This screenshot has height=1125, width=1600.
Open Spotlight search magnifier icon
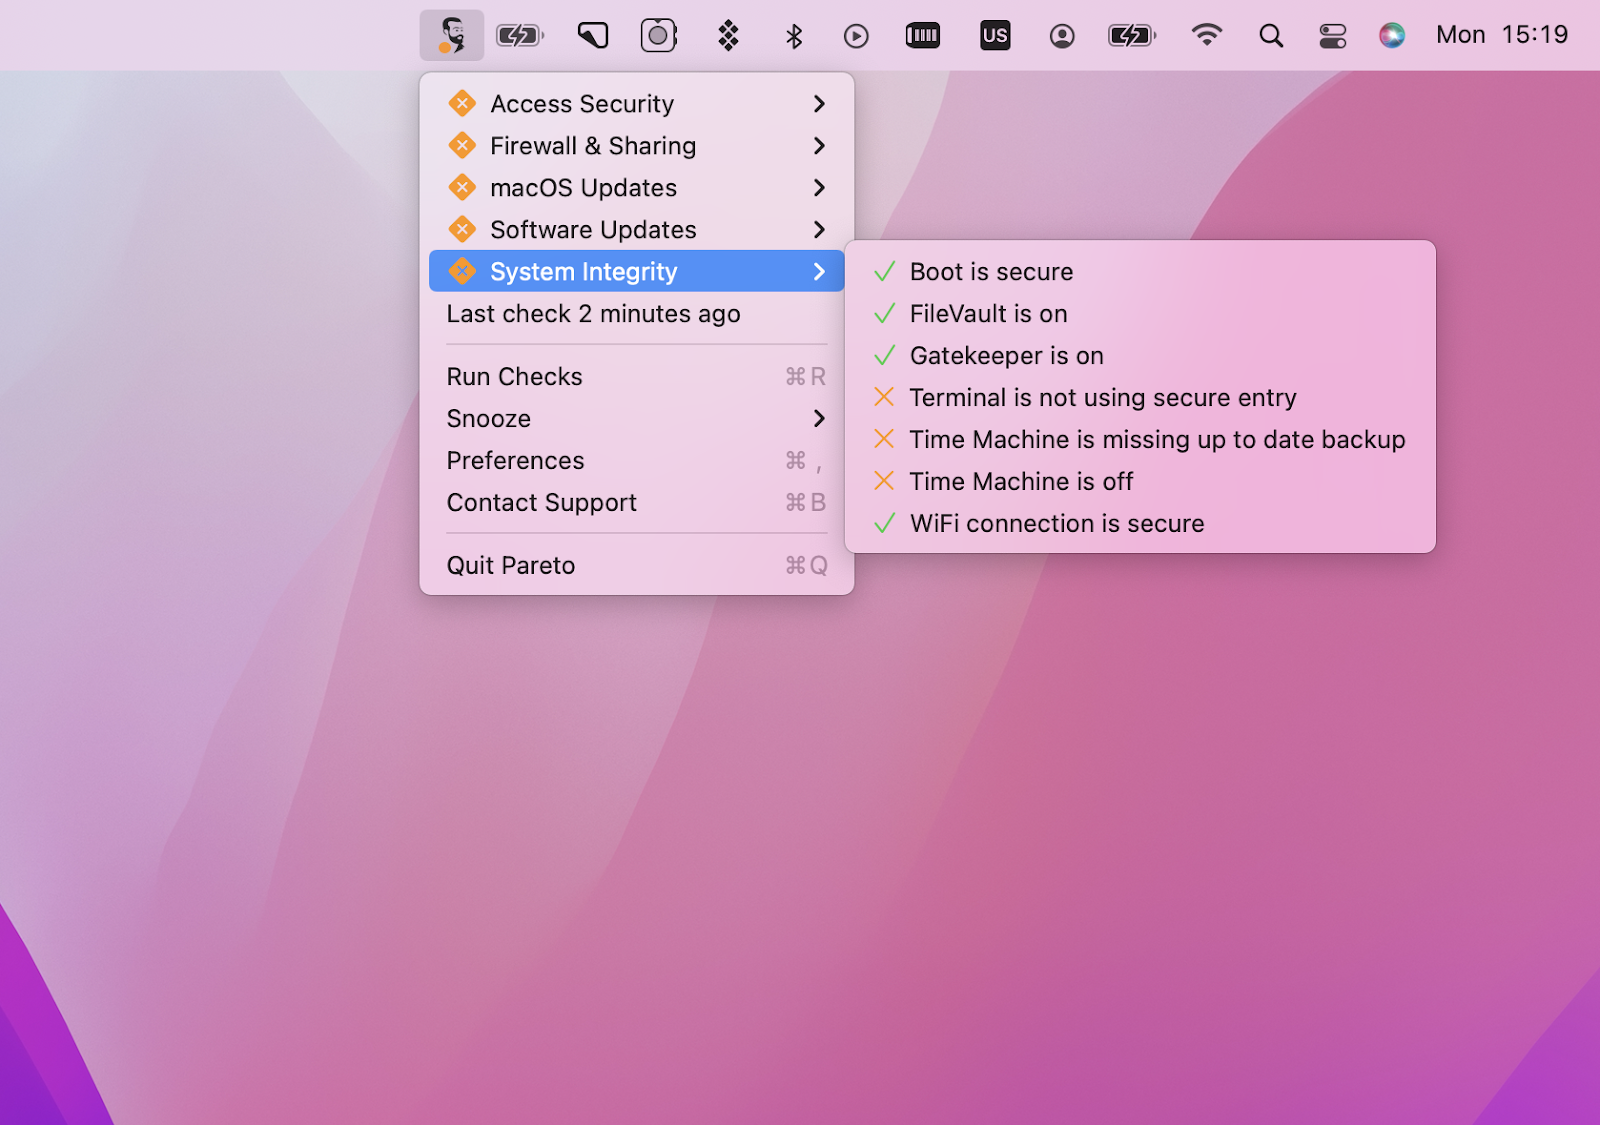[x=1270, y=37]
